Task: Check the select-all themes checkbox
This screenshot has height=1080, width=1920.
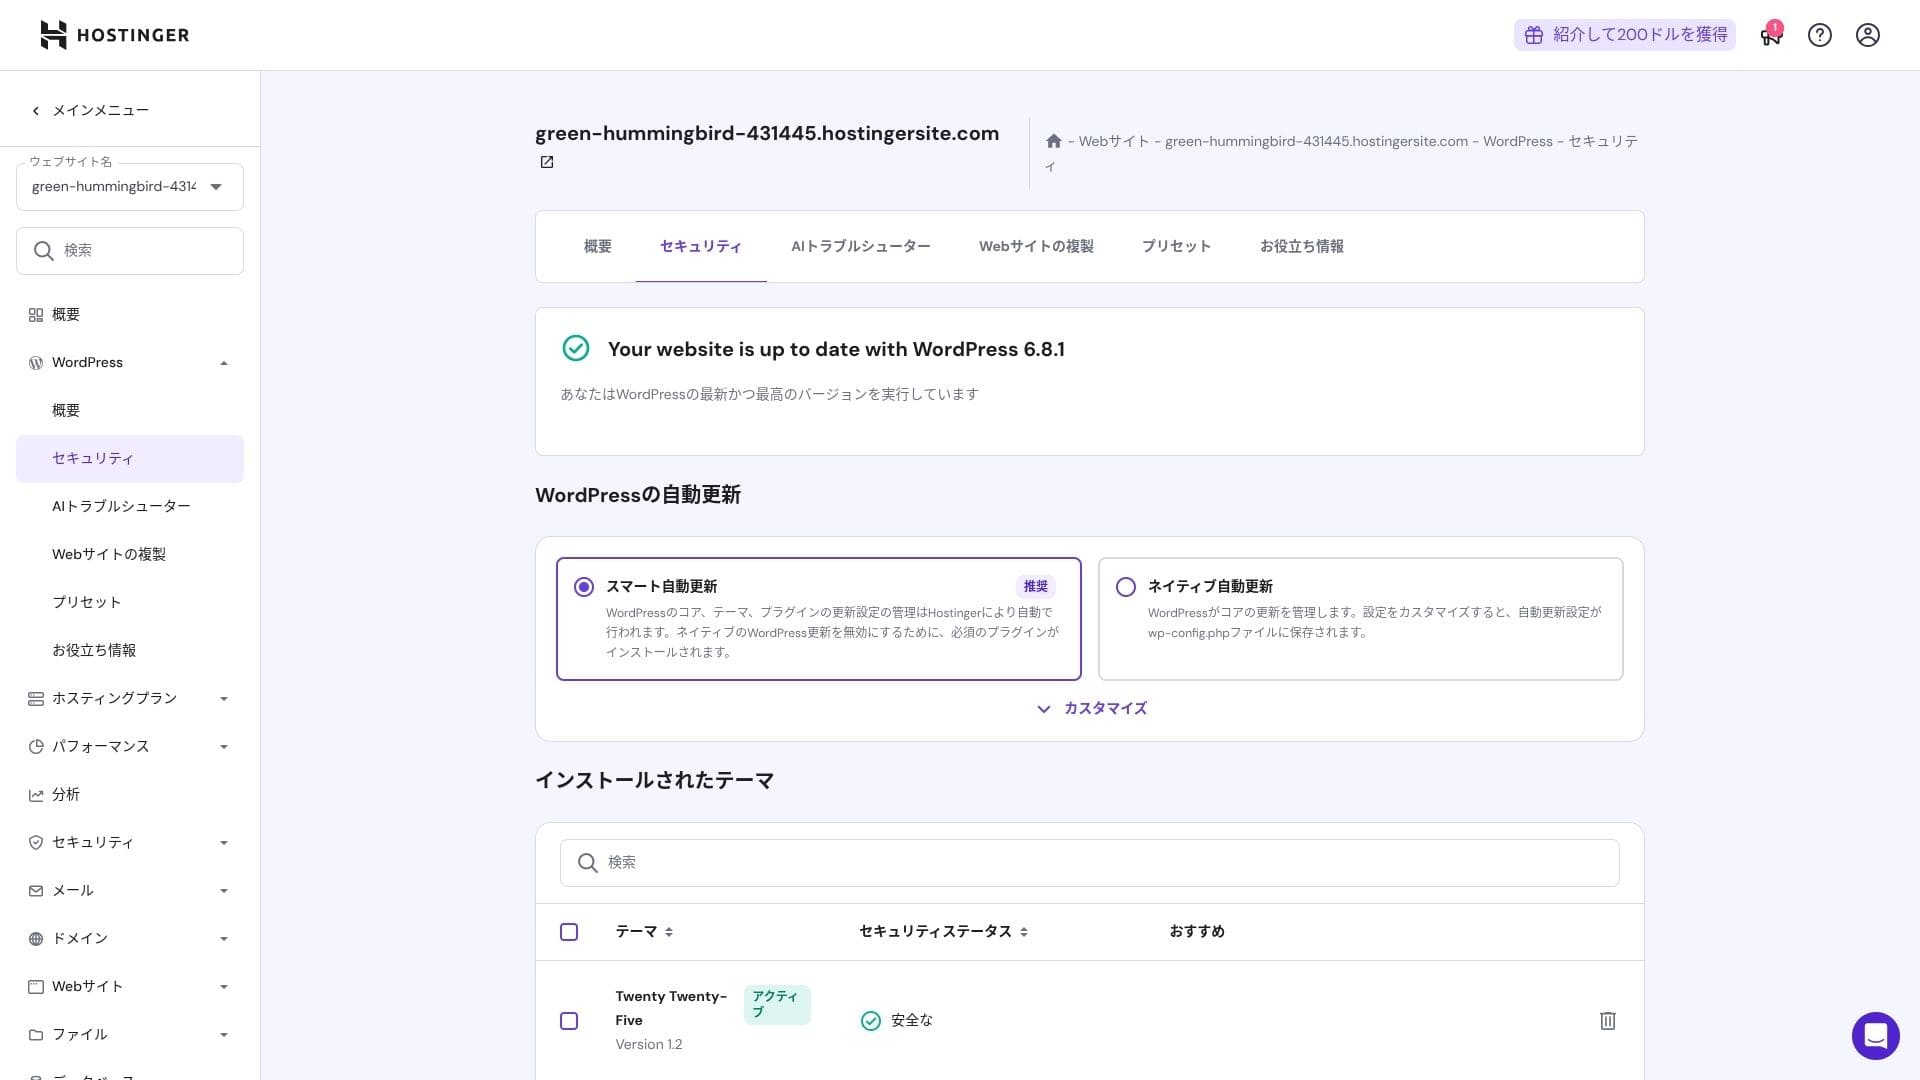Action: tap(569, 932)
